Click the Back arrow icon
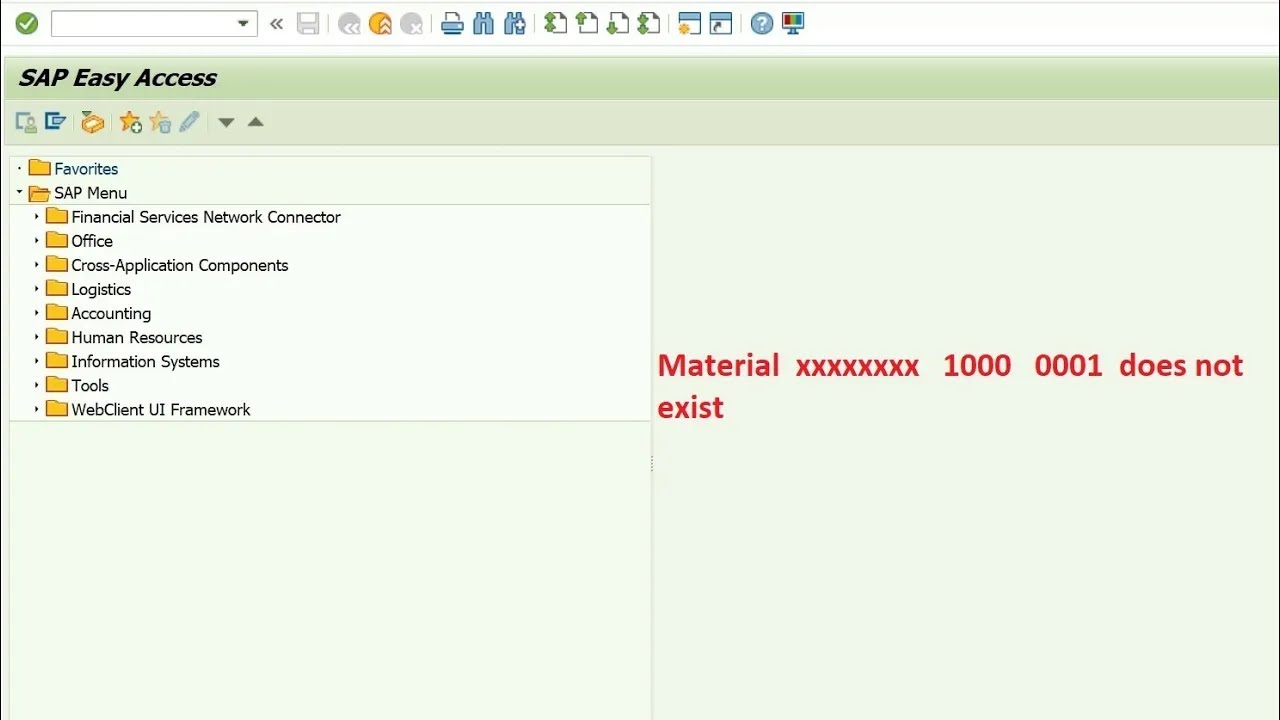1280x720 pixels. pyautogui.click(x=349, y=24)
